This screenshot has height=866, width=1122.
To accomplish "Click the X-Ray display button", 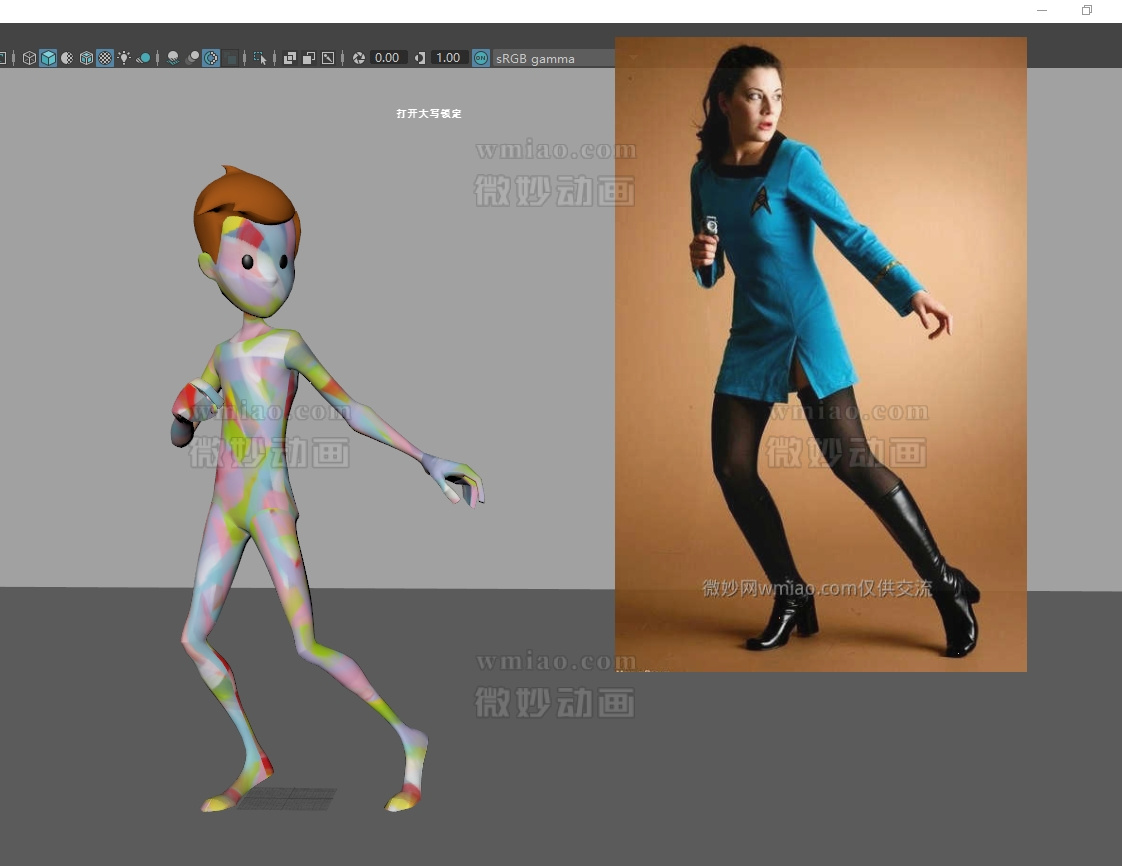I will point(290,58).
